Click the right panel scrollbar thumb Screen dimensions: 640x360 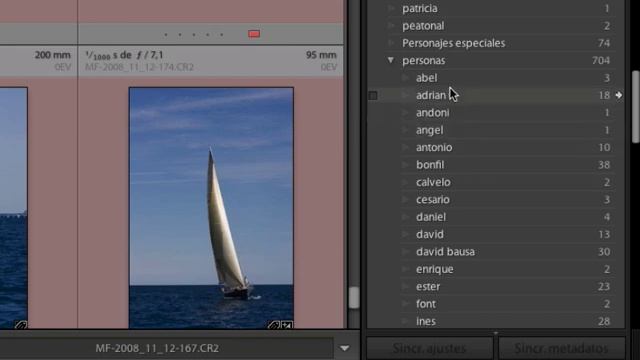(x=636, y=107)
